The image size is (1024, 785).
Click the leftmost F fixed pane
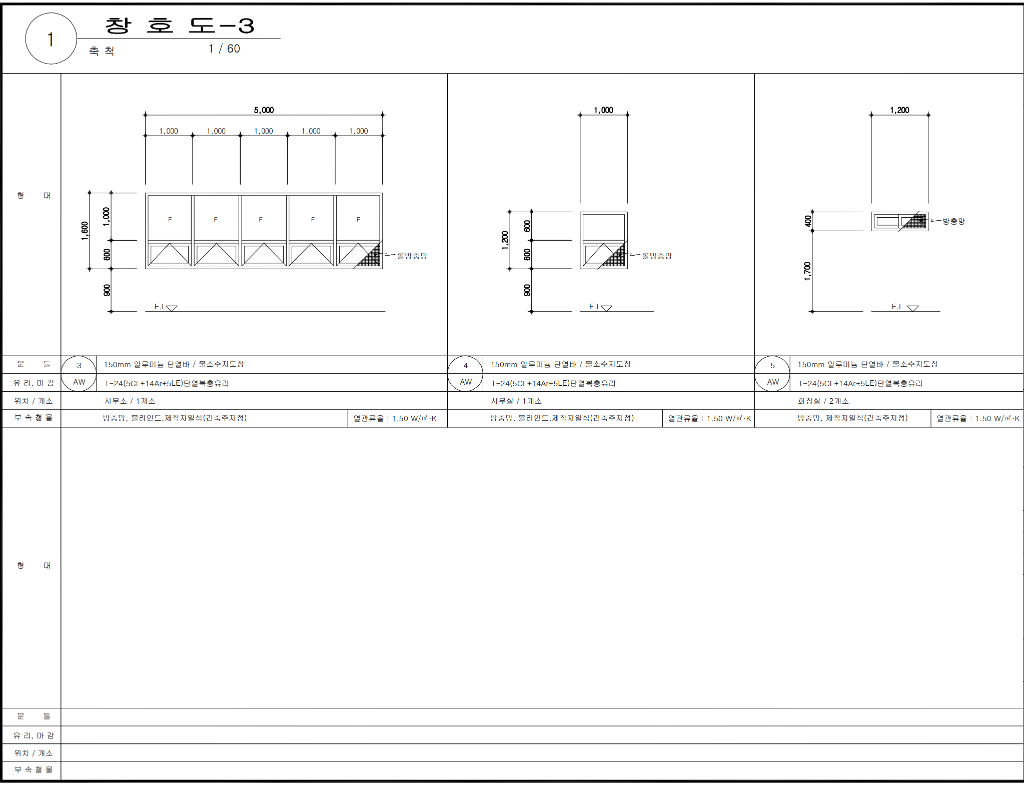(x=169, y=218)
